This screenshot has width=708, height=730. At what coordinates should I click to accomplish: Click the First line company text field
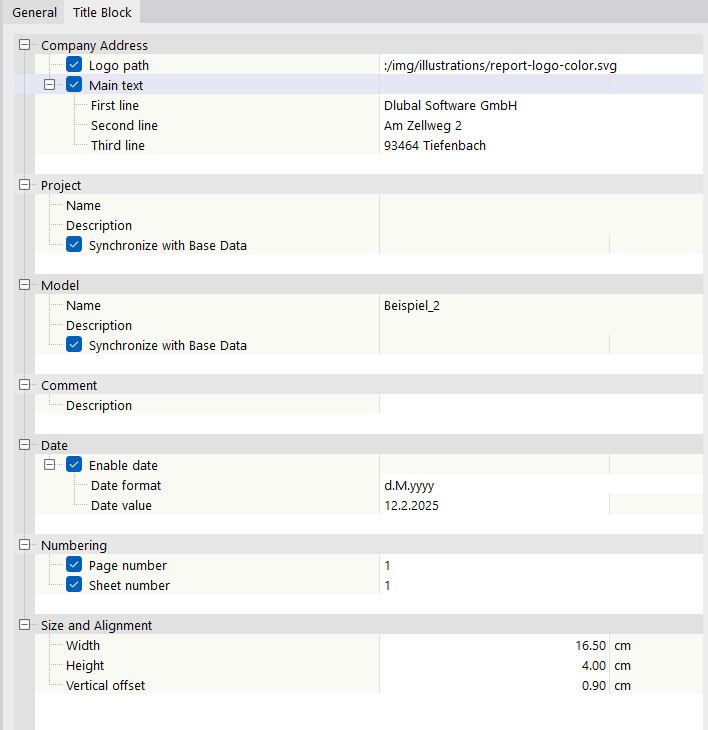click(x=540, y=105)
